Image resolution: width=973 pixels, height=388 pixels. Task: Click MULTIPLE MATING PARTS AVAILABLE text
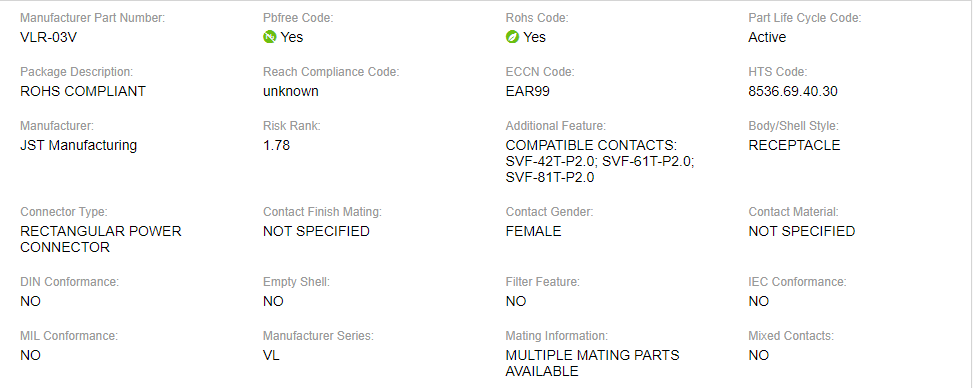click(x=593, y=363)
